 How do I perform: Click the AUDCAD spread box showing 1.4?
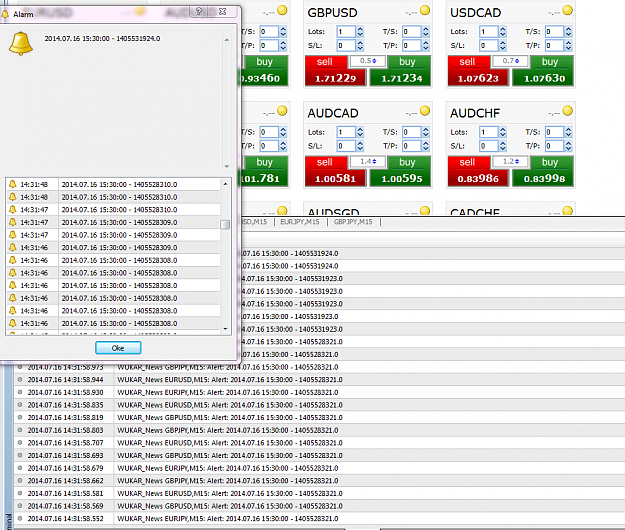(368, 161)
